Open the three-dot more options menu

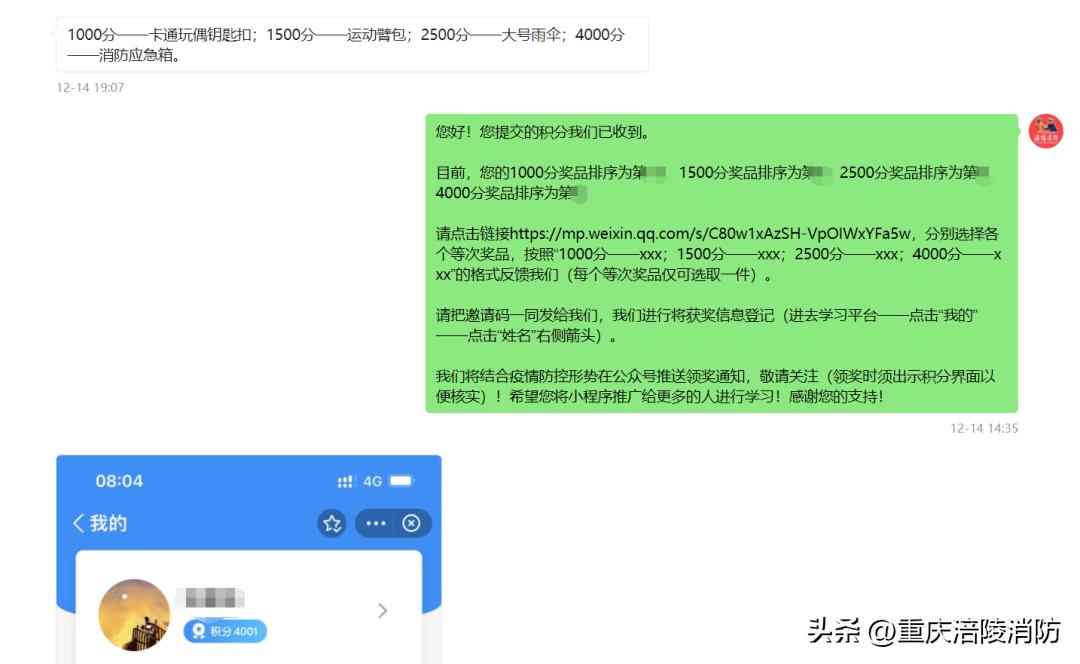375,523
